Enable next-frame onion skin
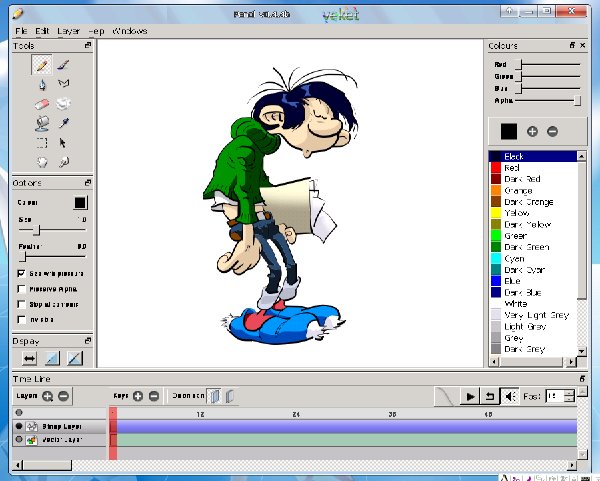The height and width of the screenshot is (481, 600). pos(230,396)
